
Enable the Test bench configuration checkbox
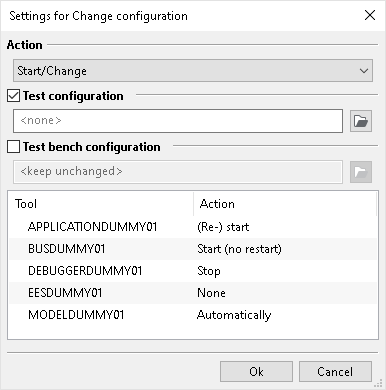[13, 147]
